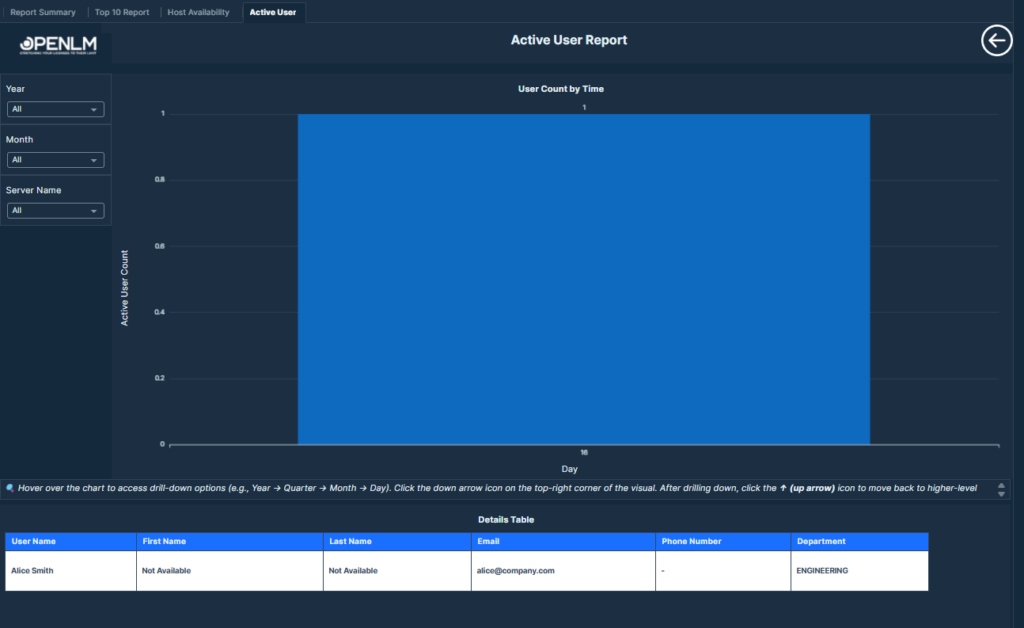Screen dimensions: 1024x628
Task: Click the up arrow in hint text box
Action: [1001, 485]
